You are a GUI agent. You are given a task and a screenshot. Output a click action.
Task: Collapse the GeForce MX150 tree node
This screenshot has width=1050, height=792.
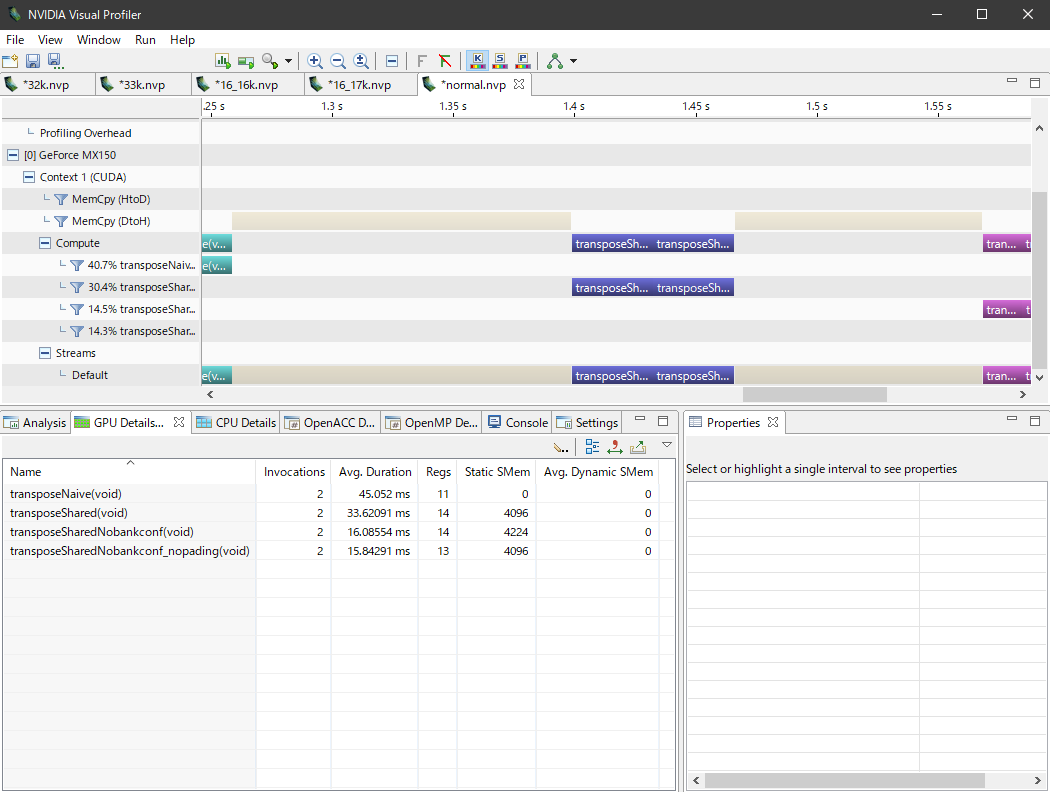[x=13, y=155]
